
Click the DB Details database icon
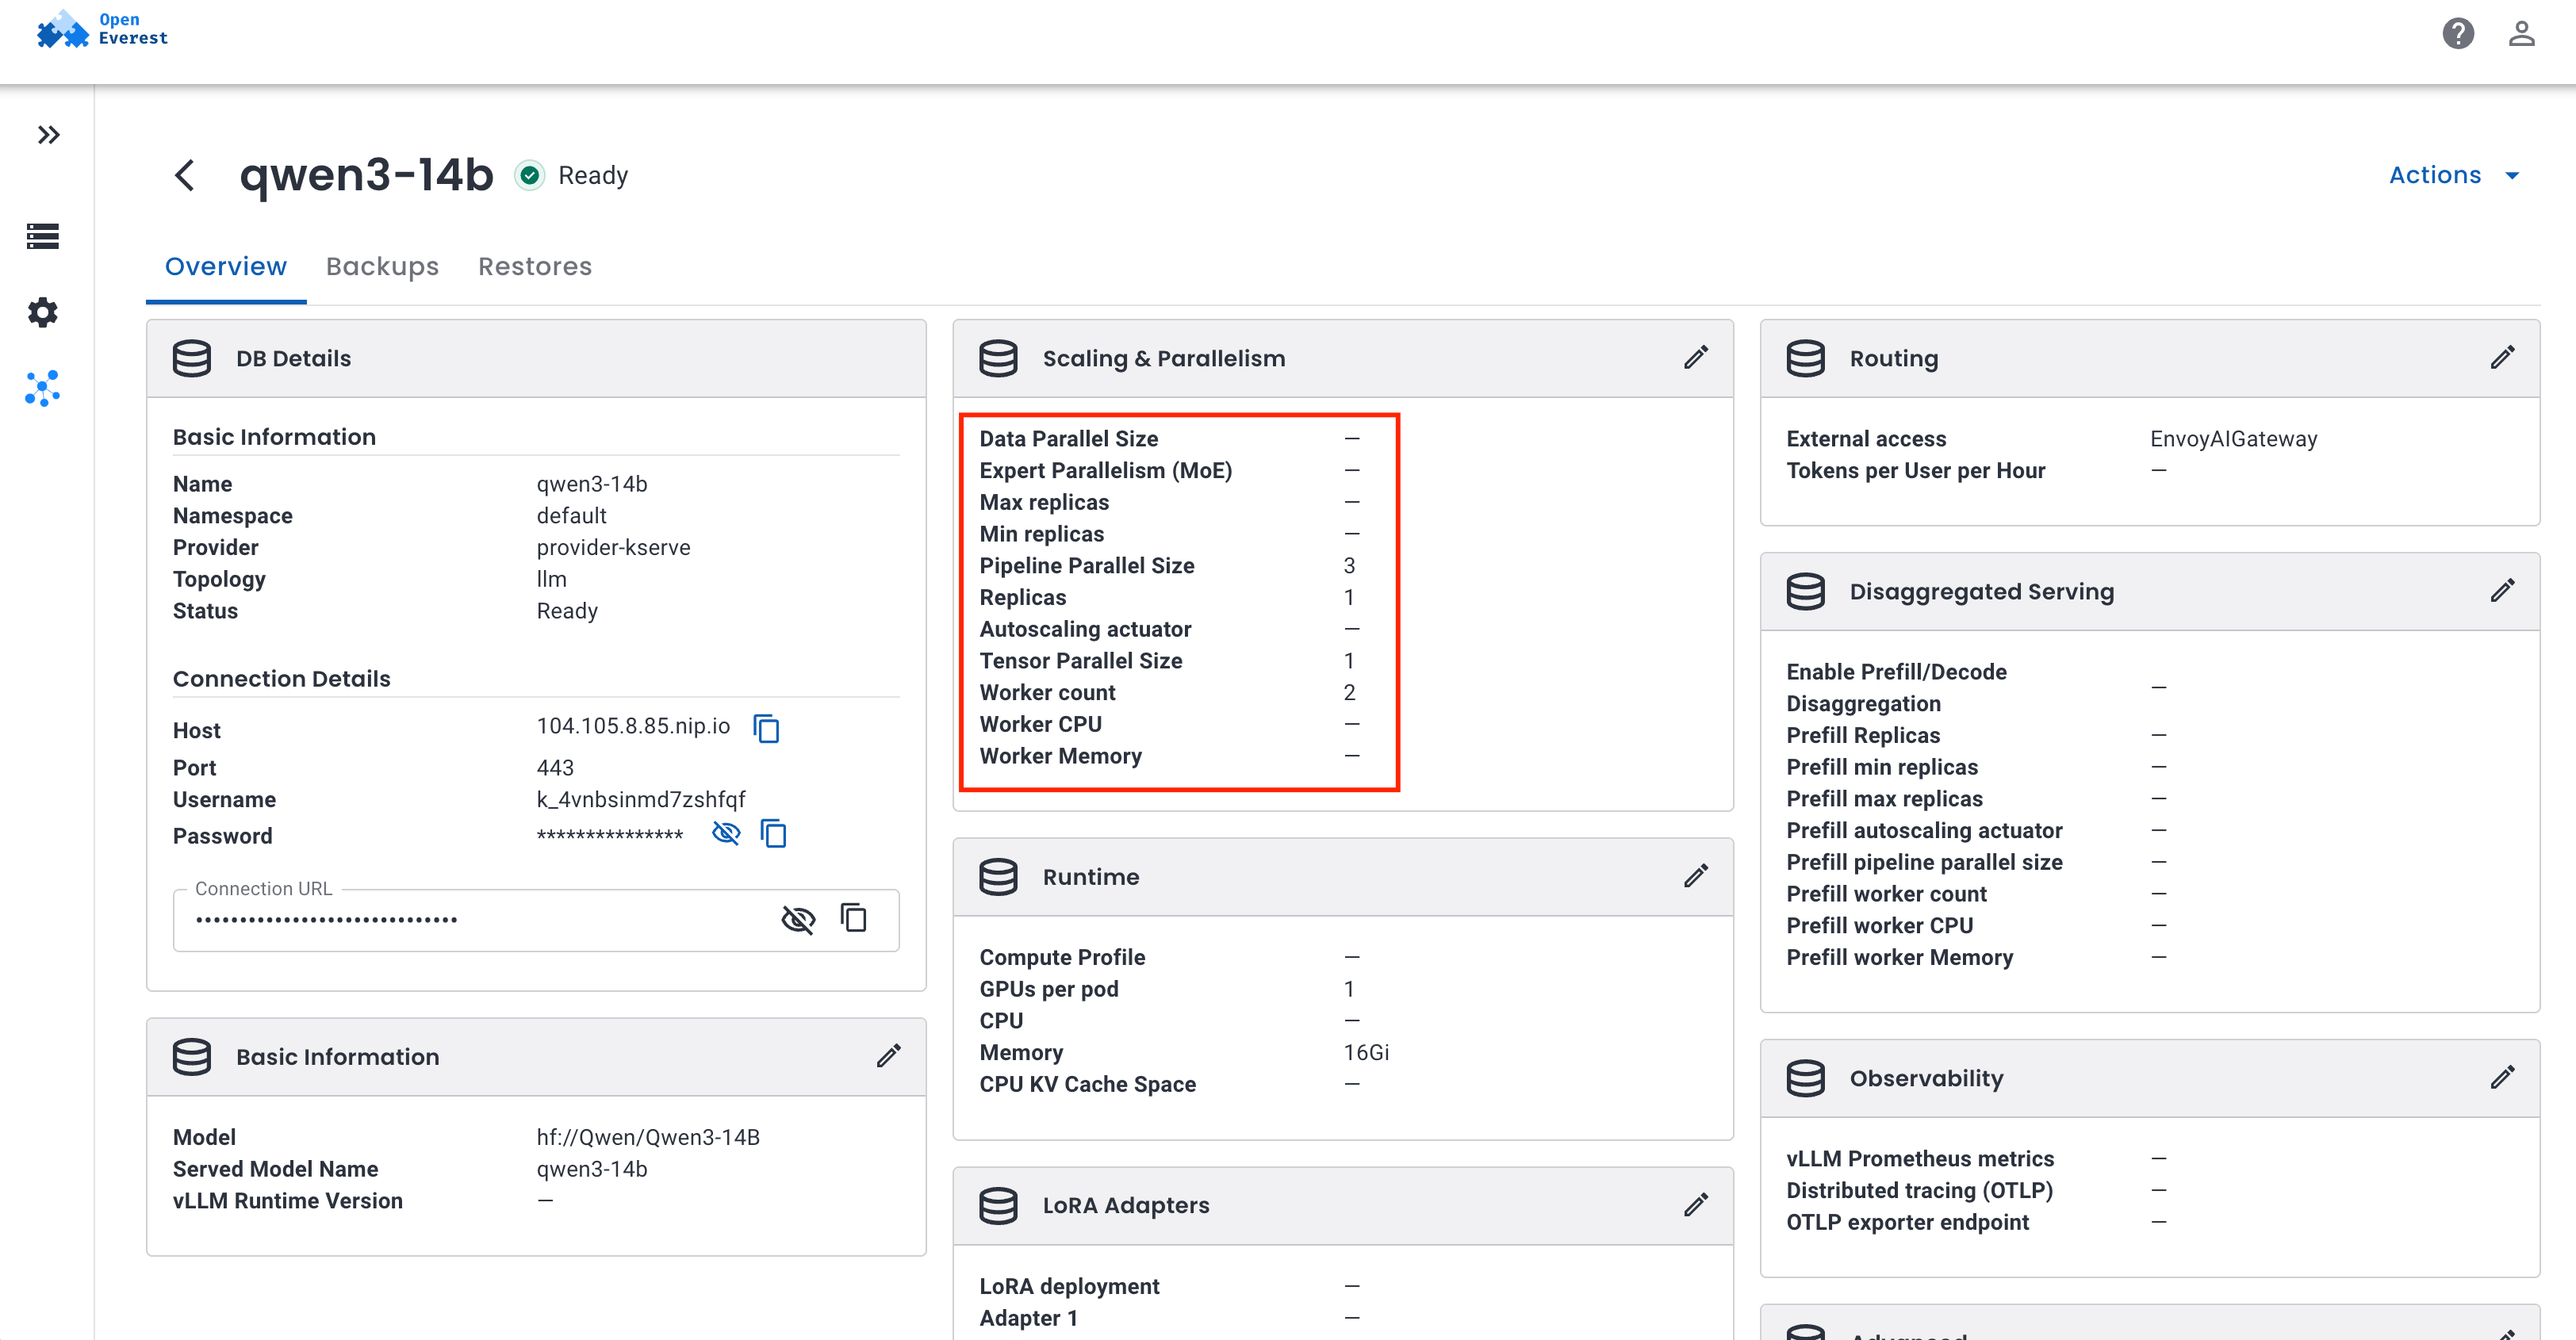pyautogui.click(x=192, y=357)
